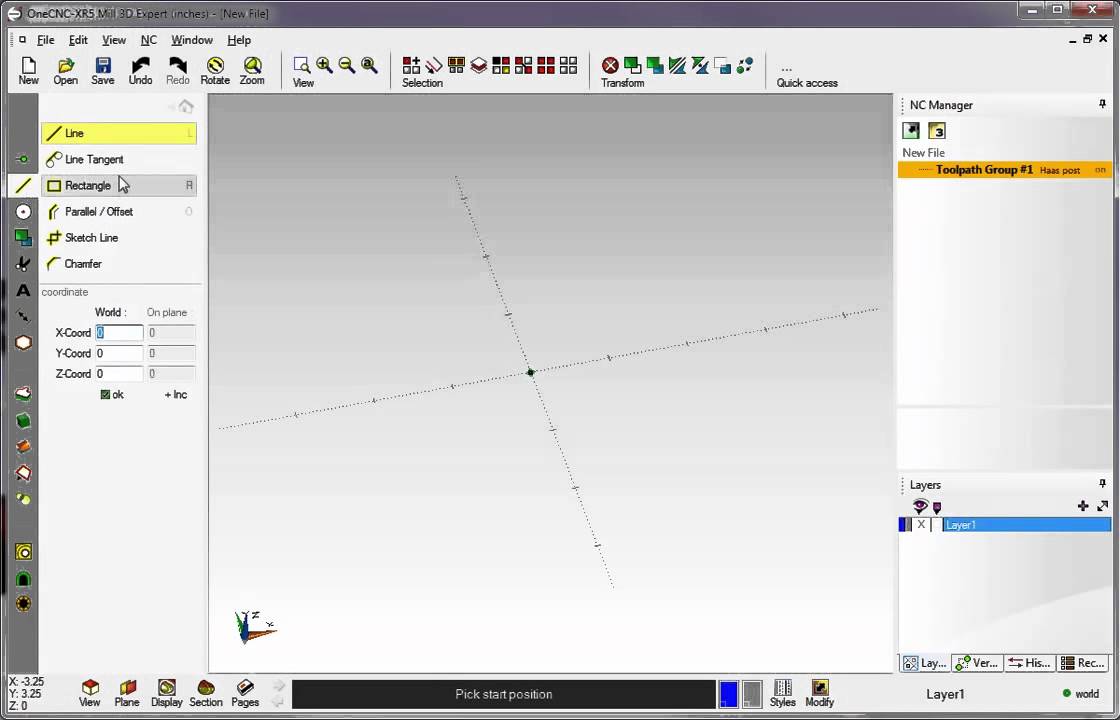This screenshot has height=720, width=1120.
Task: Select the scissors trim tools icon
Action: [x=23, y=264]
